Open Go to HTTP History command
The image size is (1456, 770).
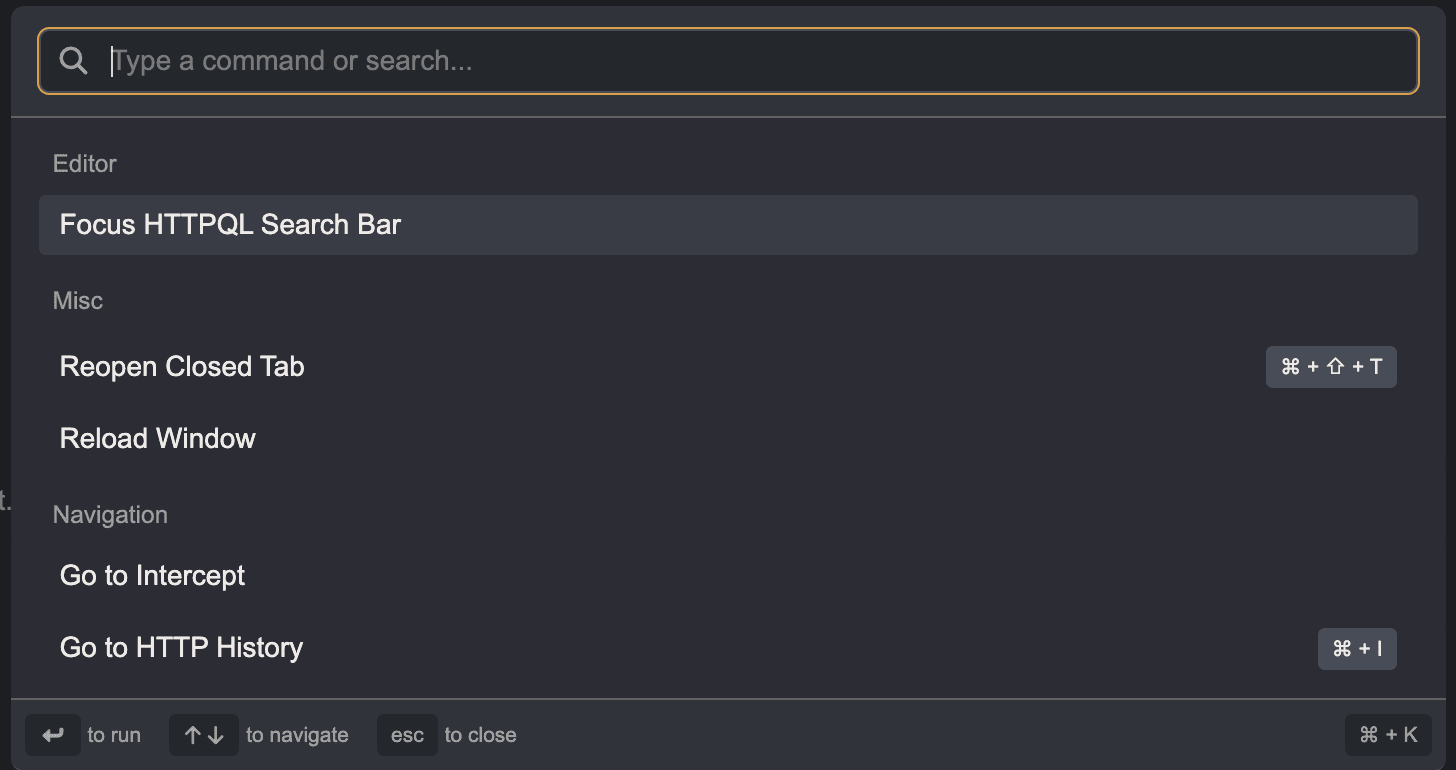pyautogui.click(x=728, y=648)
